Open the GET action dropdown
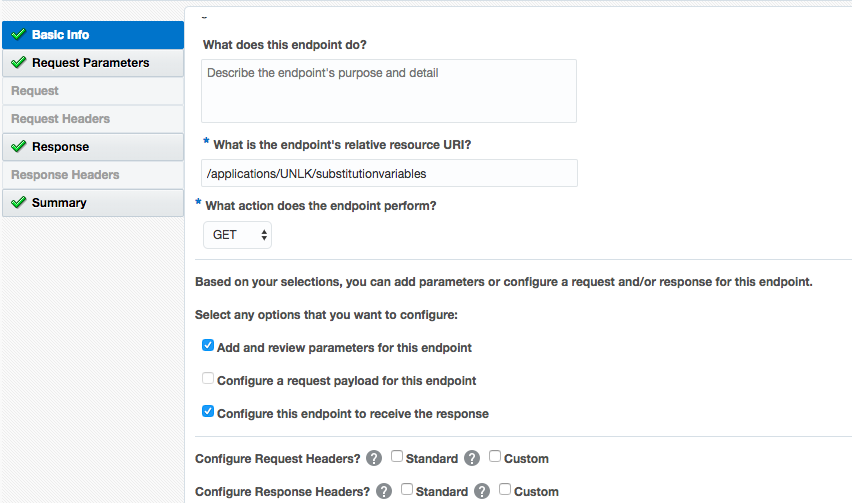Screen dimensions: 852x503 click(x=236, y=235)
